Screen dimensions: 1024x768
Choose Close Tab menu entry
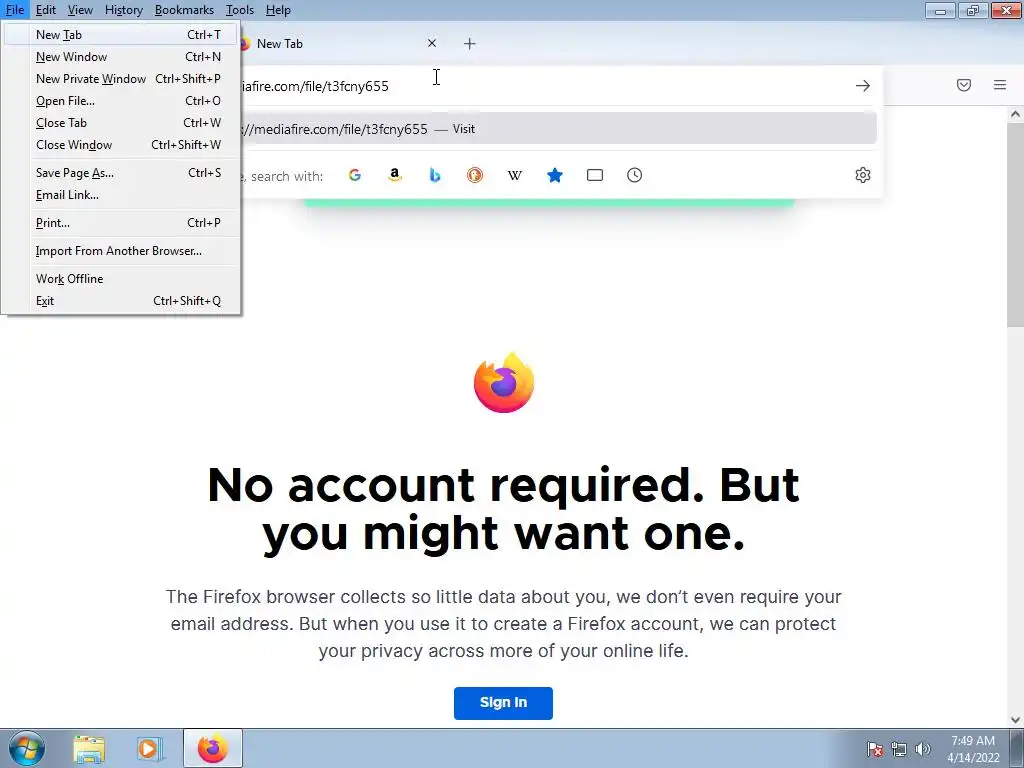click(x=121, y=123)
